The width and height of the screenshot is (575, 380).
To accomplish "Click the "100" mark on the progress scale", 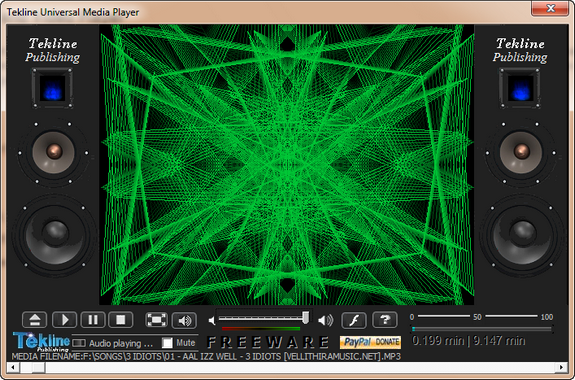I will pos(547,317).
